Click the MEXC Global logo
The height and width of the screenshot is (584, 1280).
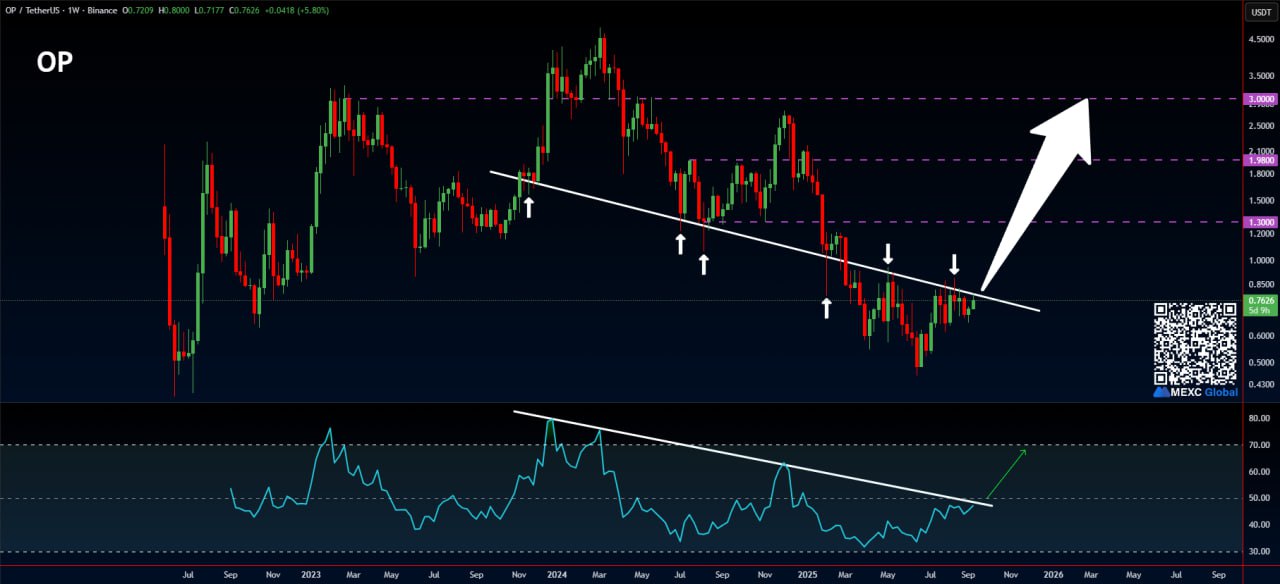[1195, 392]
